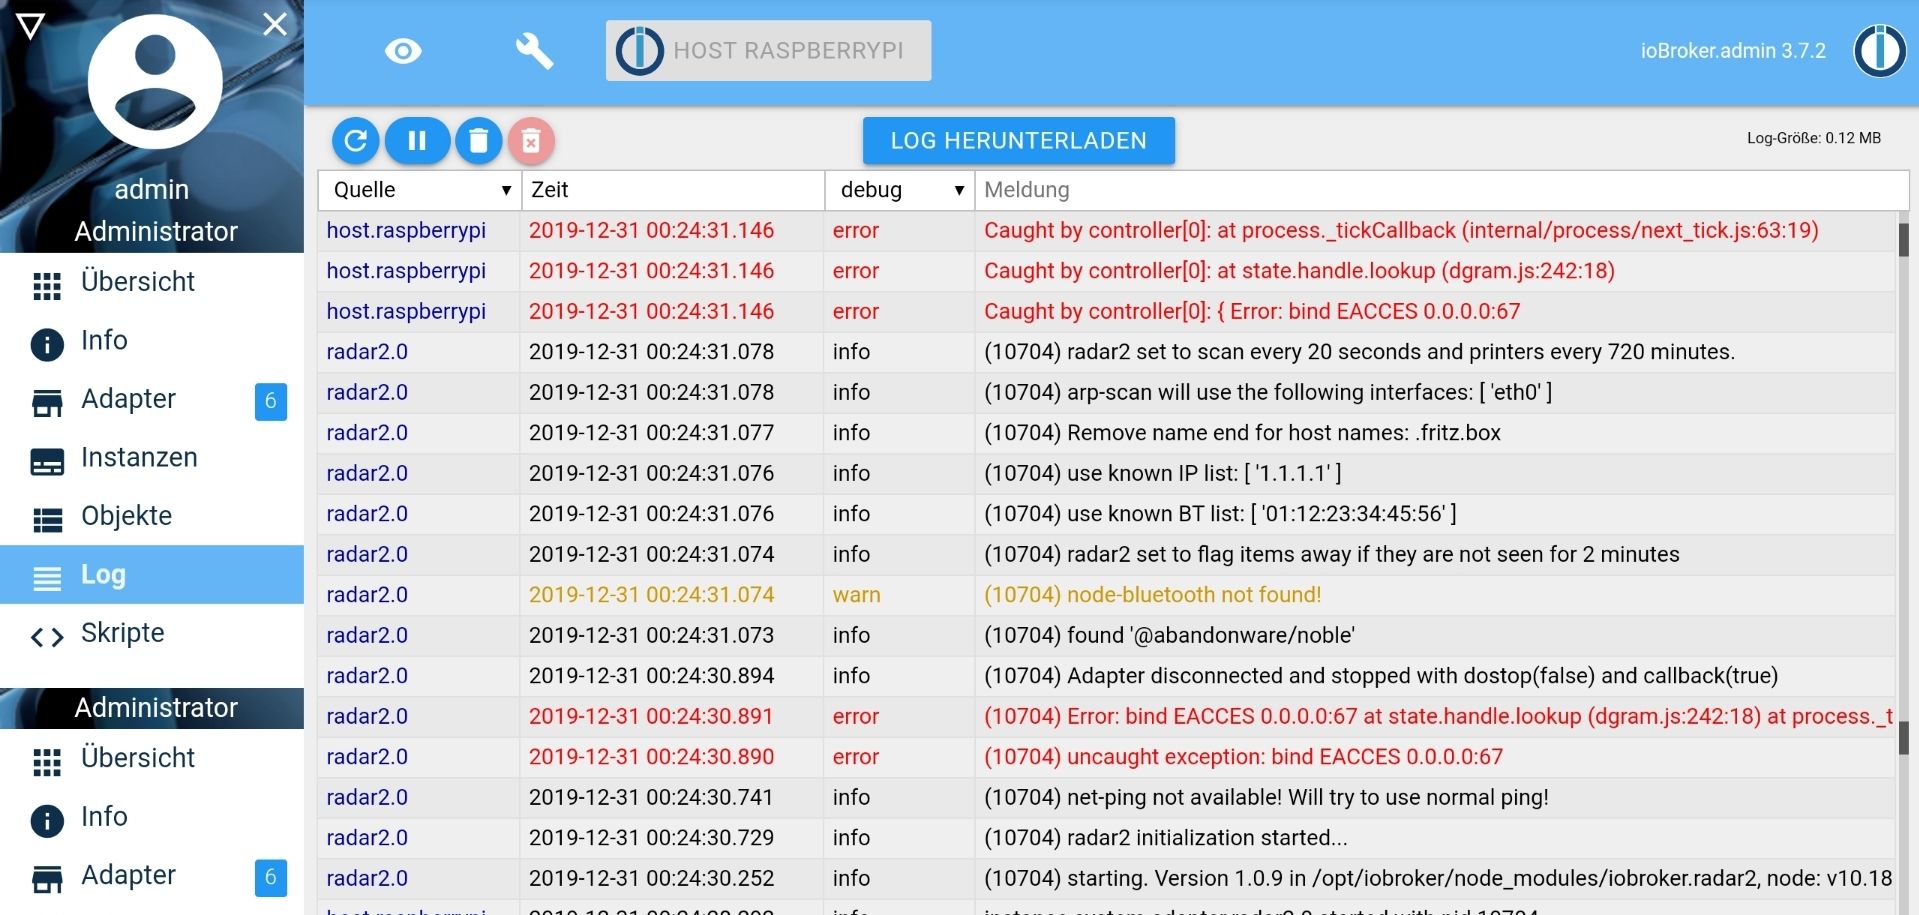Click the lower Administrator section header
This screenshot has height=915, width=1919.
152,708
